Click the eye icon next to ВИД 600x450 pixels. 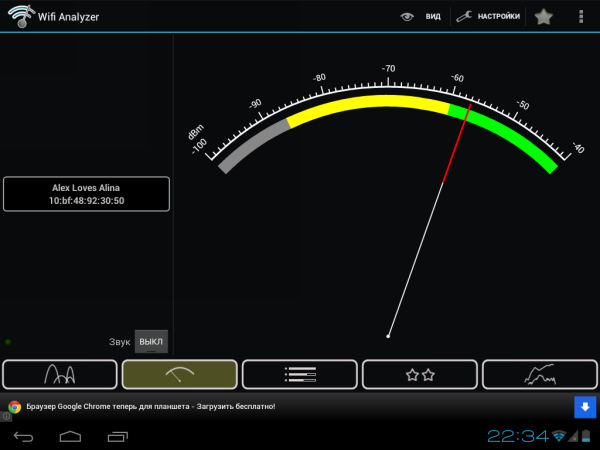(x=407, y=17)
